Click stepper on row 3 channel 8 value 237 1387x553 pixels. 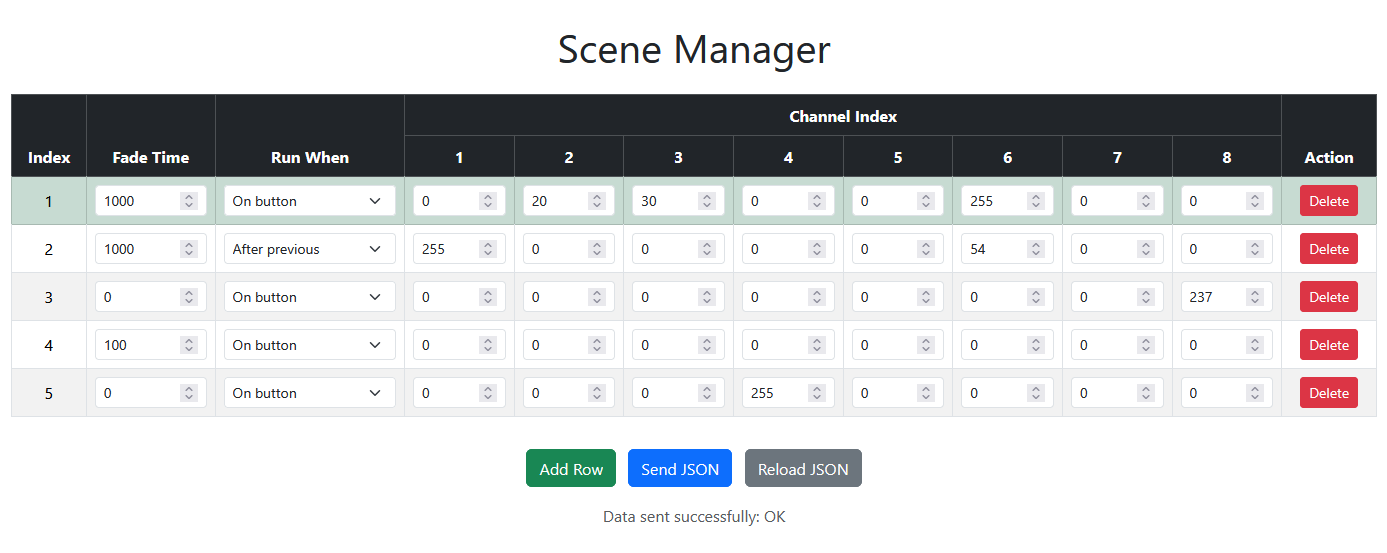coord(1254,297)
